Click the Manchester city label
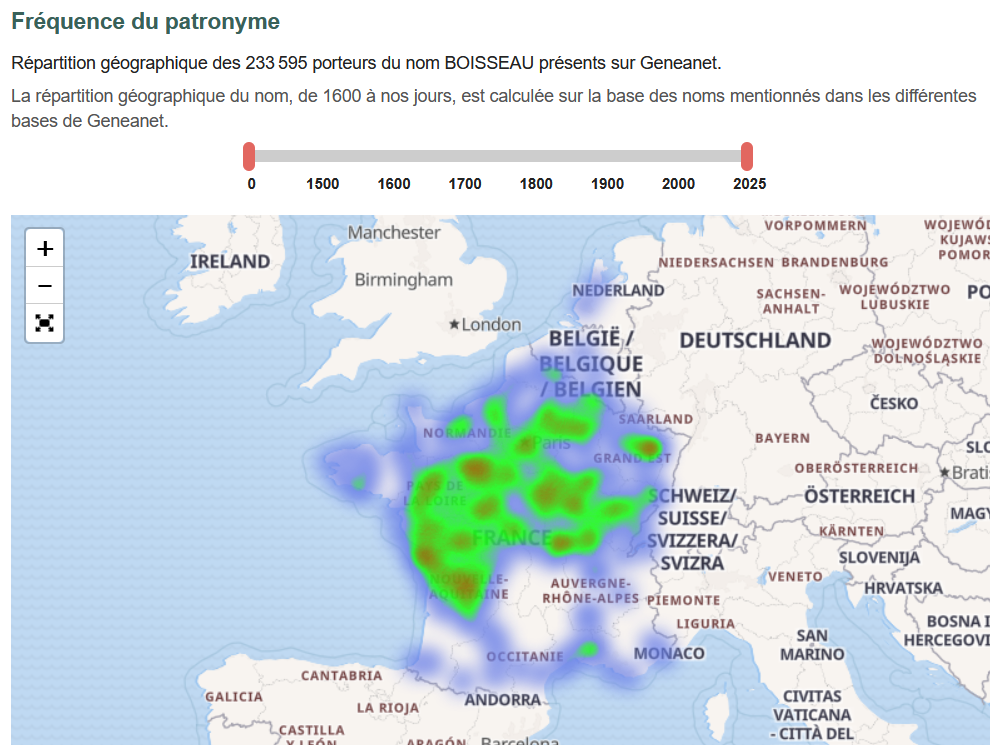 [x=394, y=232]
